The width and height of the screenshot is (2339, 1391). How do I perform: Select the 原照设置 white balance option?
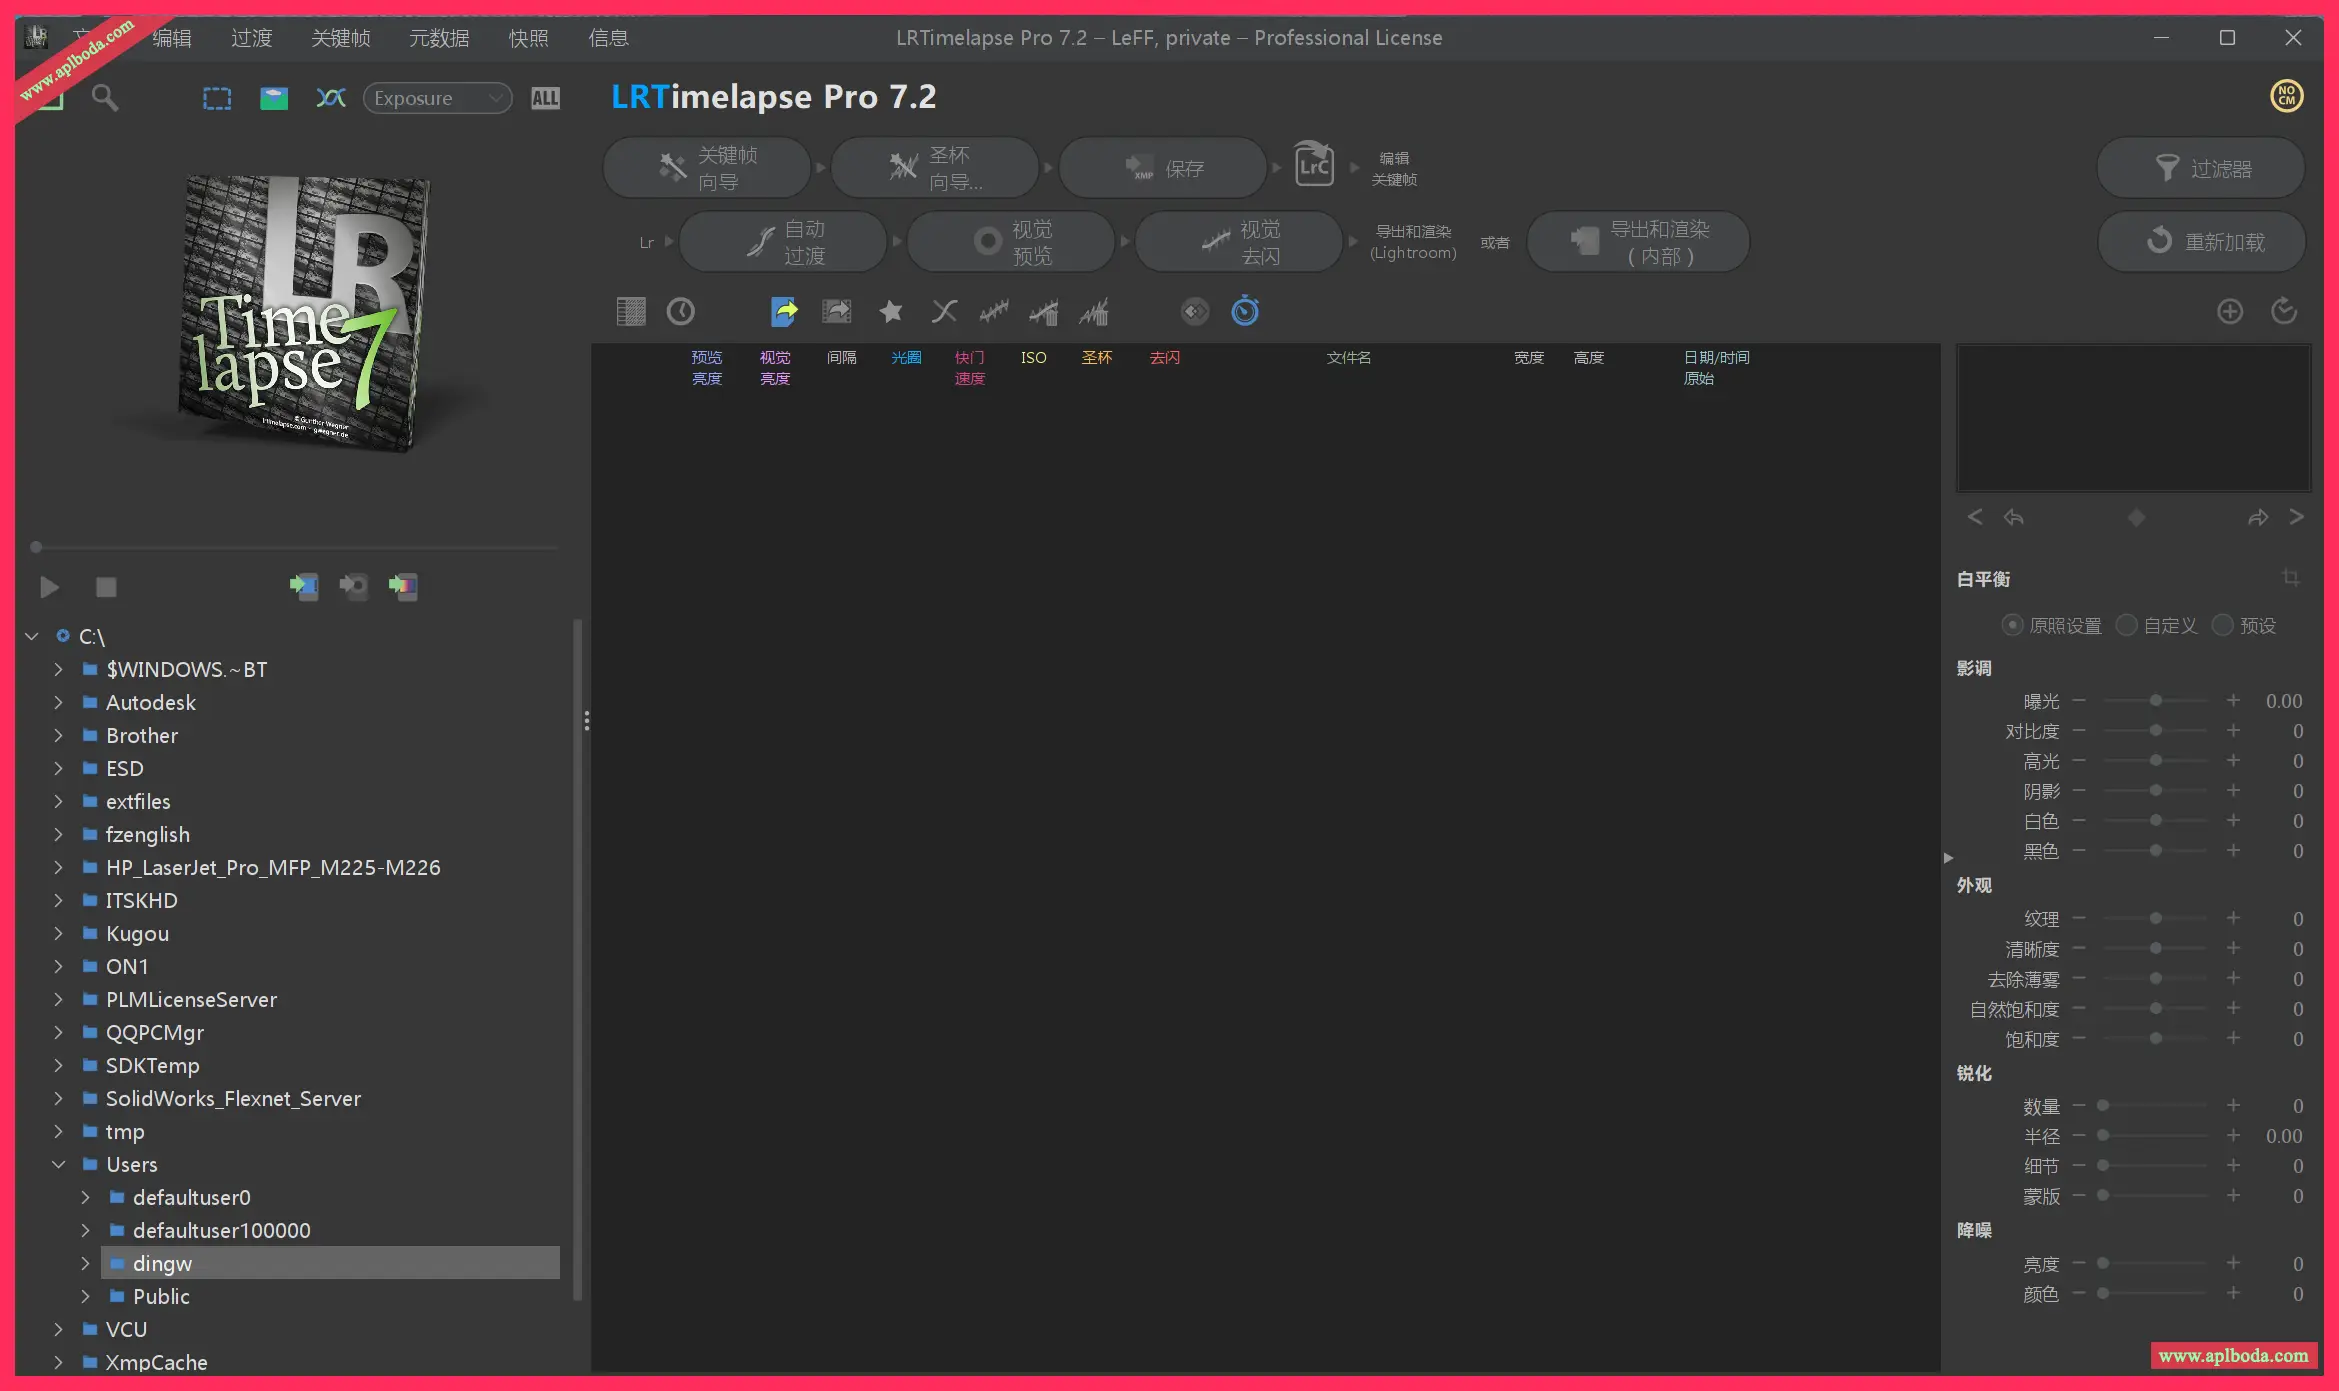pyautogui.click(x=2052, y=625)
